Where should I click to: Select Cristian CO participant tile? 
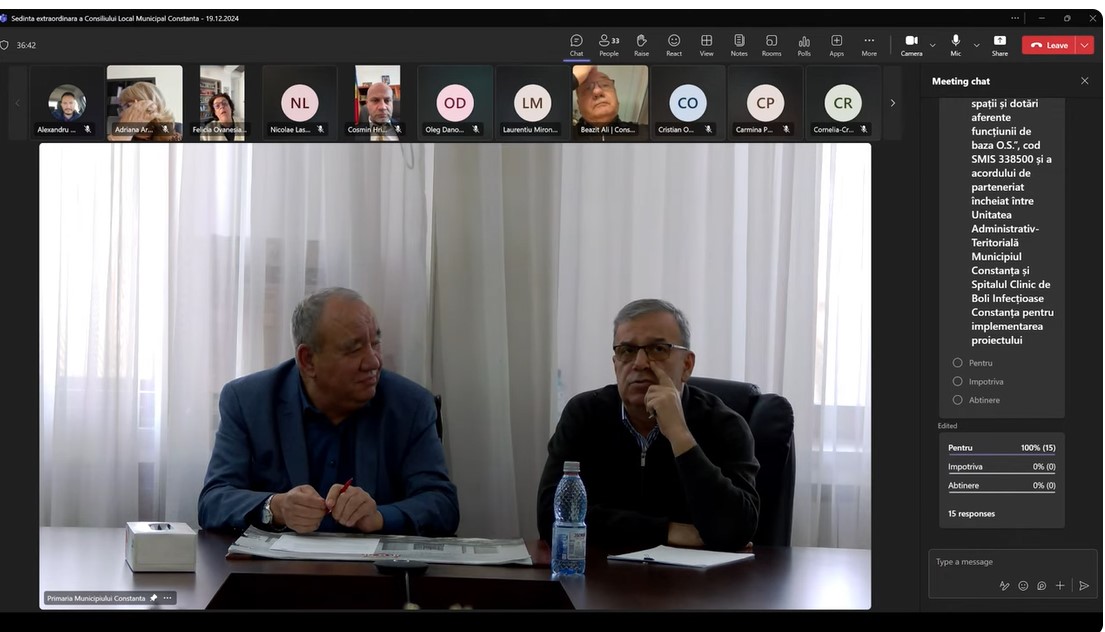(687, 103)
